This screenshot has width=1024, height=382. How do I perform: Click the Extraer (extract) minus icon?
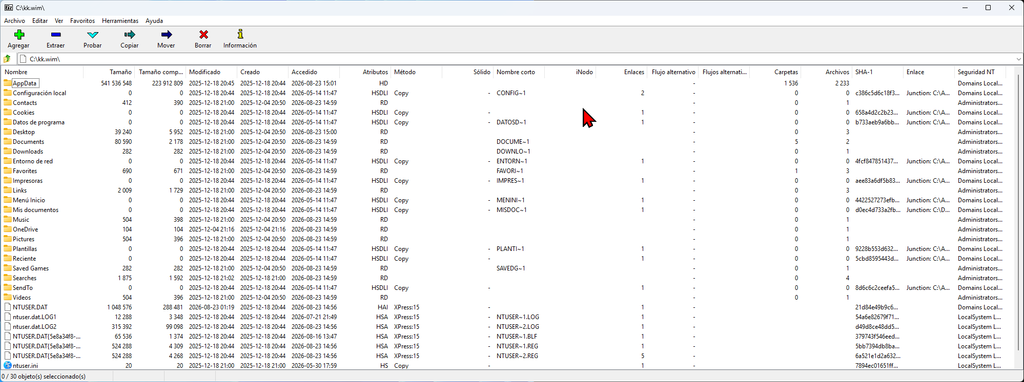click(x=56, y=35)
